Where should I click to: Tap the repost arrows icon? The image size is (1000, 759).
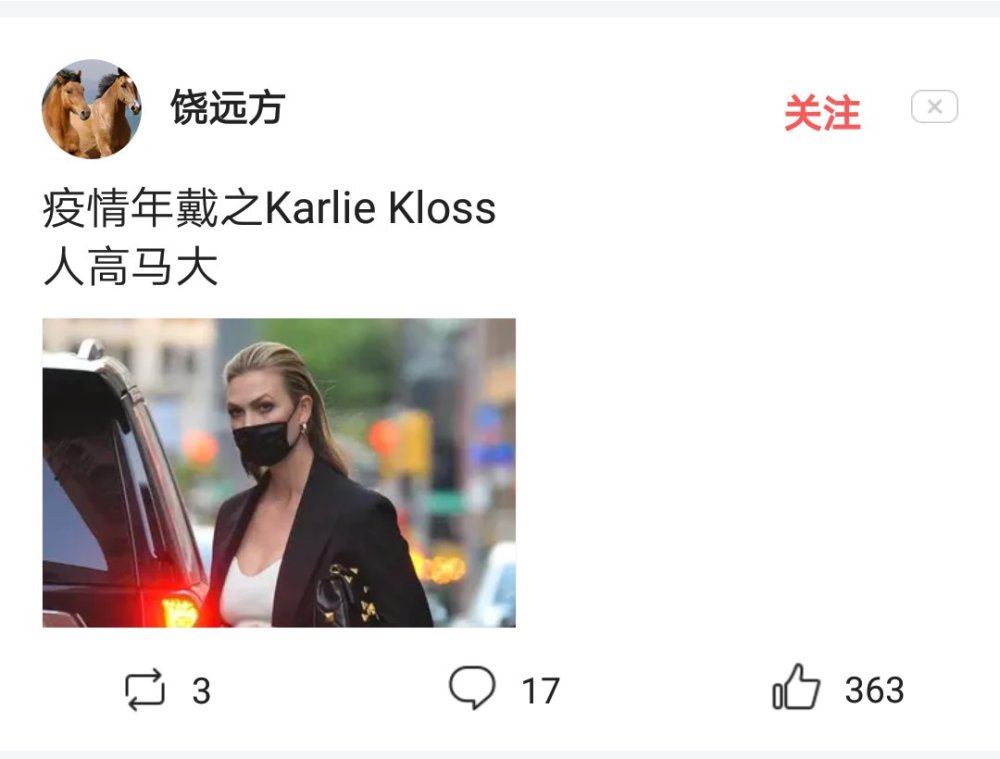click(x=145, y=689)
